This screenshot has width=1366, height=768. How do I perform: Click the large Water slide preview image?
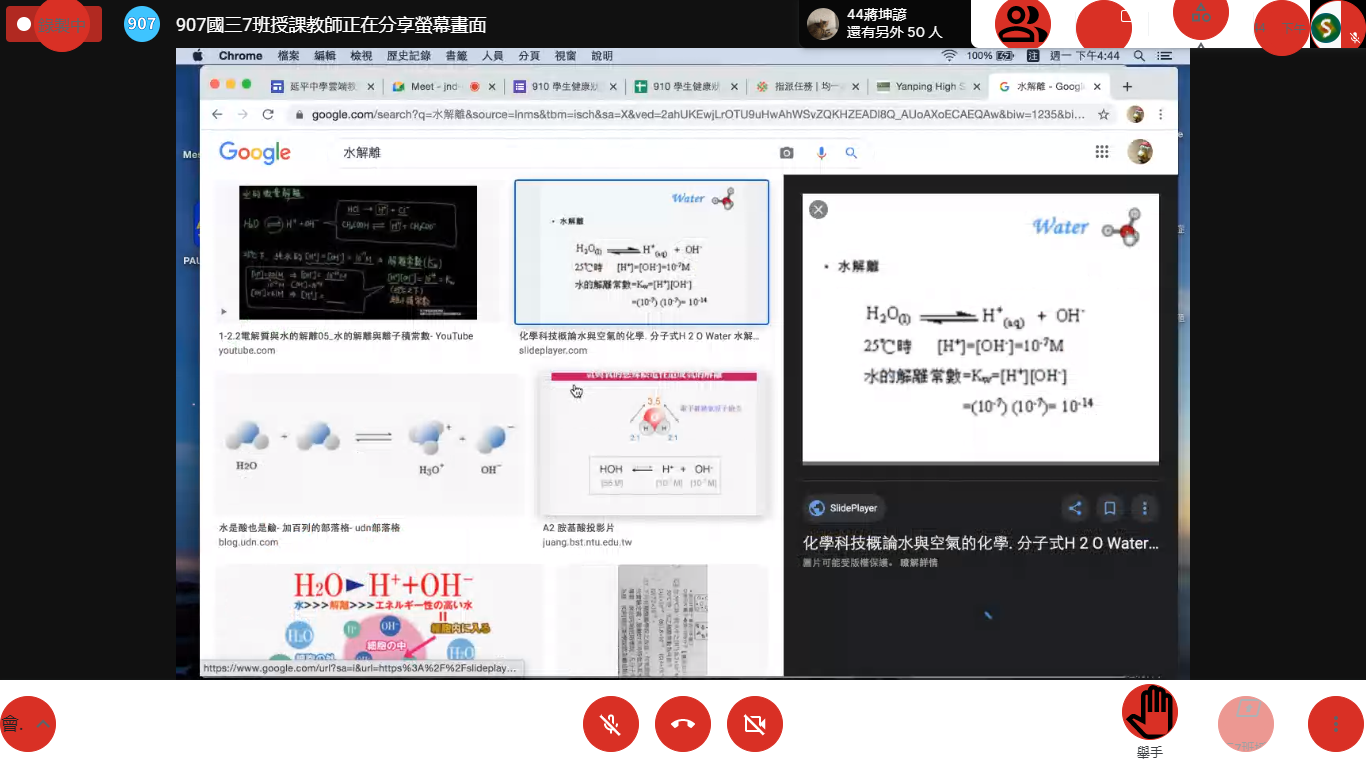[x=980, y=329]
